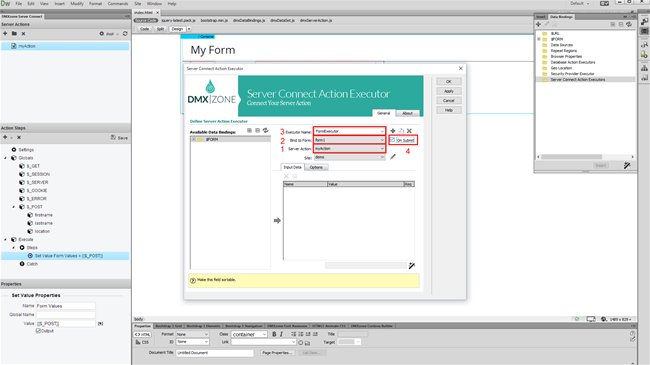Select $_GET global variable

coord(33,166)
